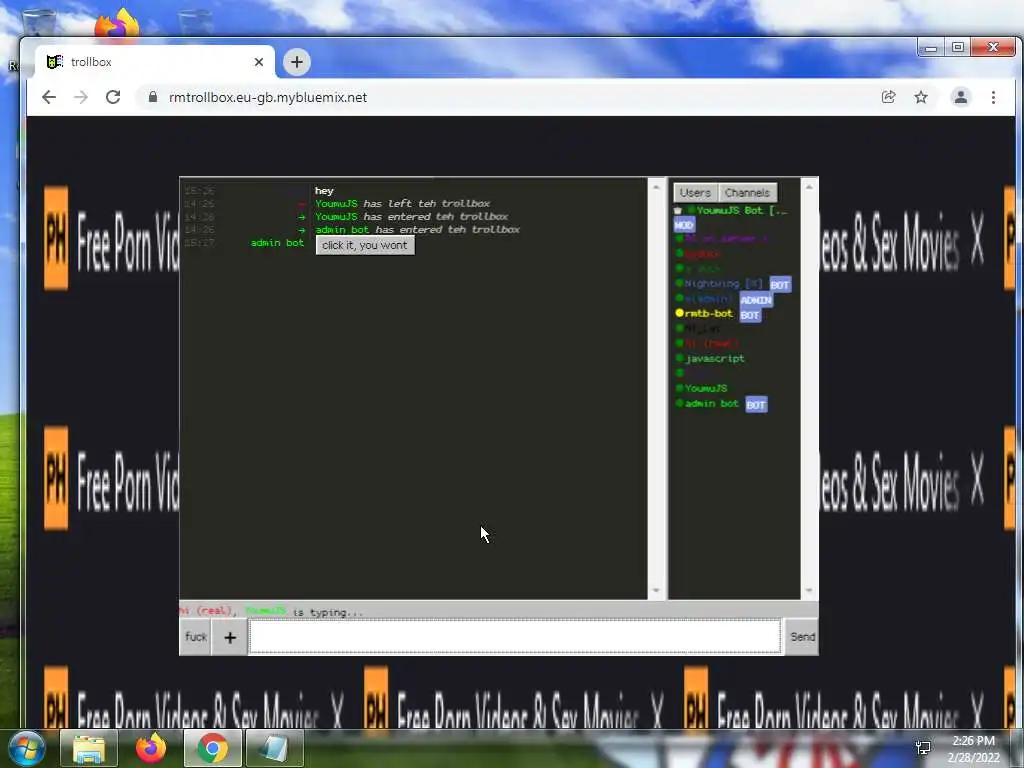The image size is (1024, 768).
Task: Click the BOT badge next to rmtb-bot
Action: point(750,315)
